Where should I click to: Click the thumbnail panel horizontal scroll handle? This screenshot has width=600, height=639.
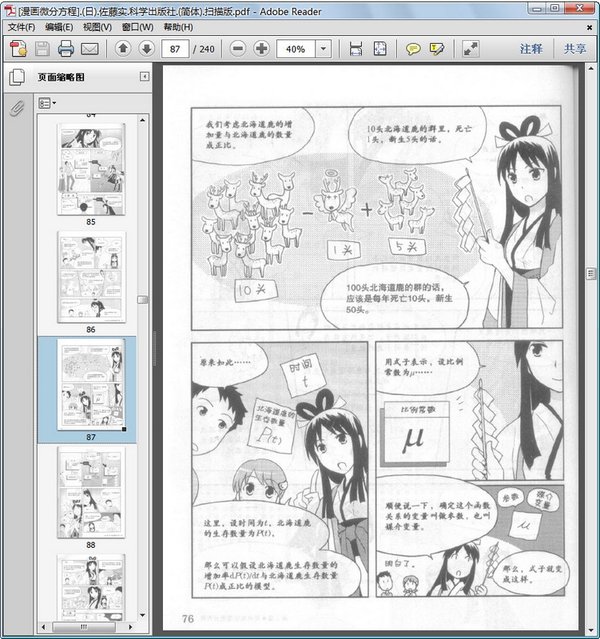click(84, 627)
